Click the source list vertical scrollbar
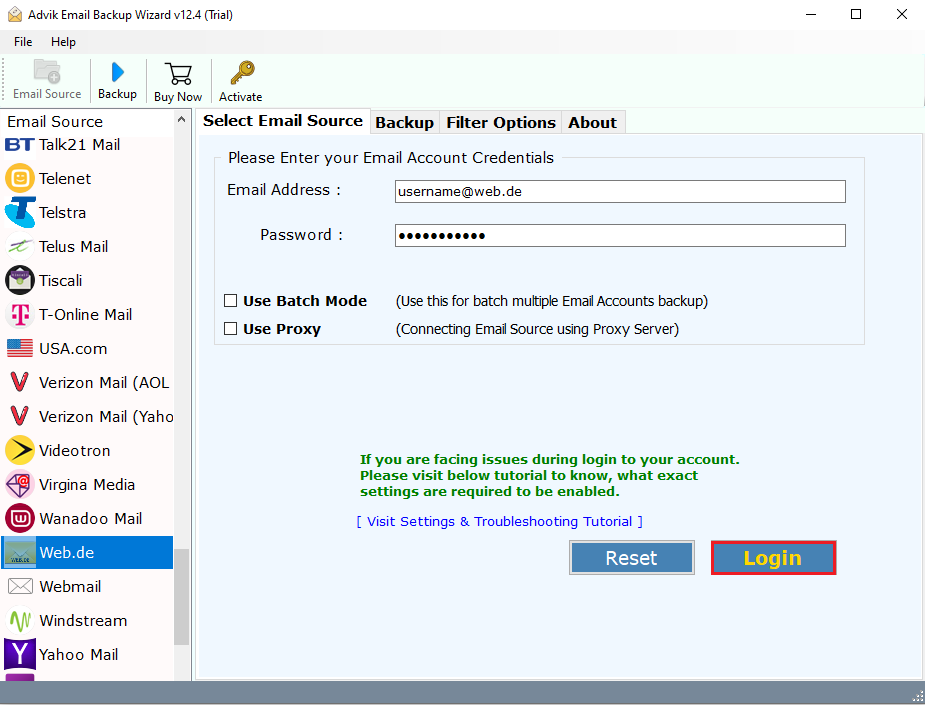This screenshot has width=925, height=705. 182,596
